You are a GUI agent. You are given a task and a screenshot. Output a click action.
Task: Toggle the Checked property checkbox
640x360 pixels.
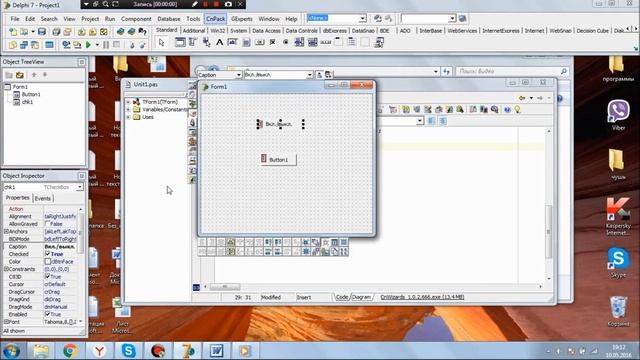[x=48, y=254]
